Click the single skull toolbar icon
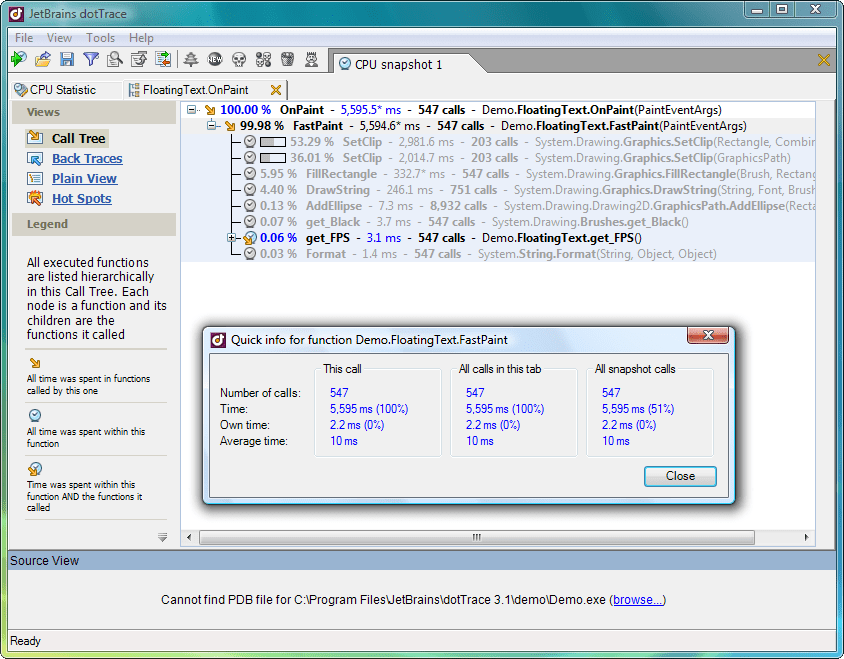This screenshot has width=844, height=659. click(x=239, y=60)
